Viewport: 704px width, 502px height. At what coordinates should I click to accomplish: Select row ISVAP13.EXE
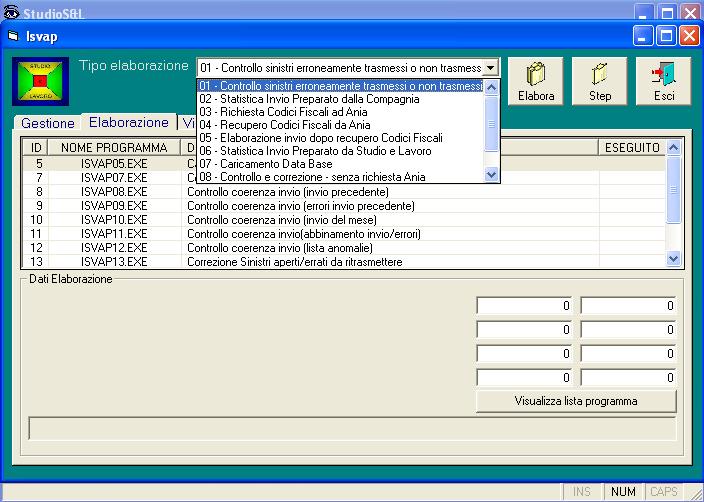point(343,261)
